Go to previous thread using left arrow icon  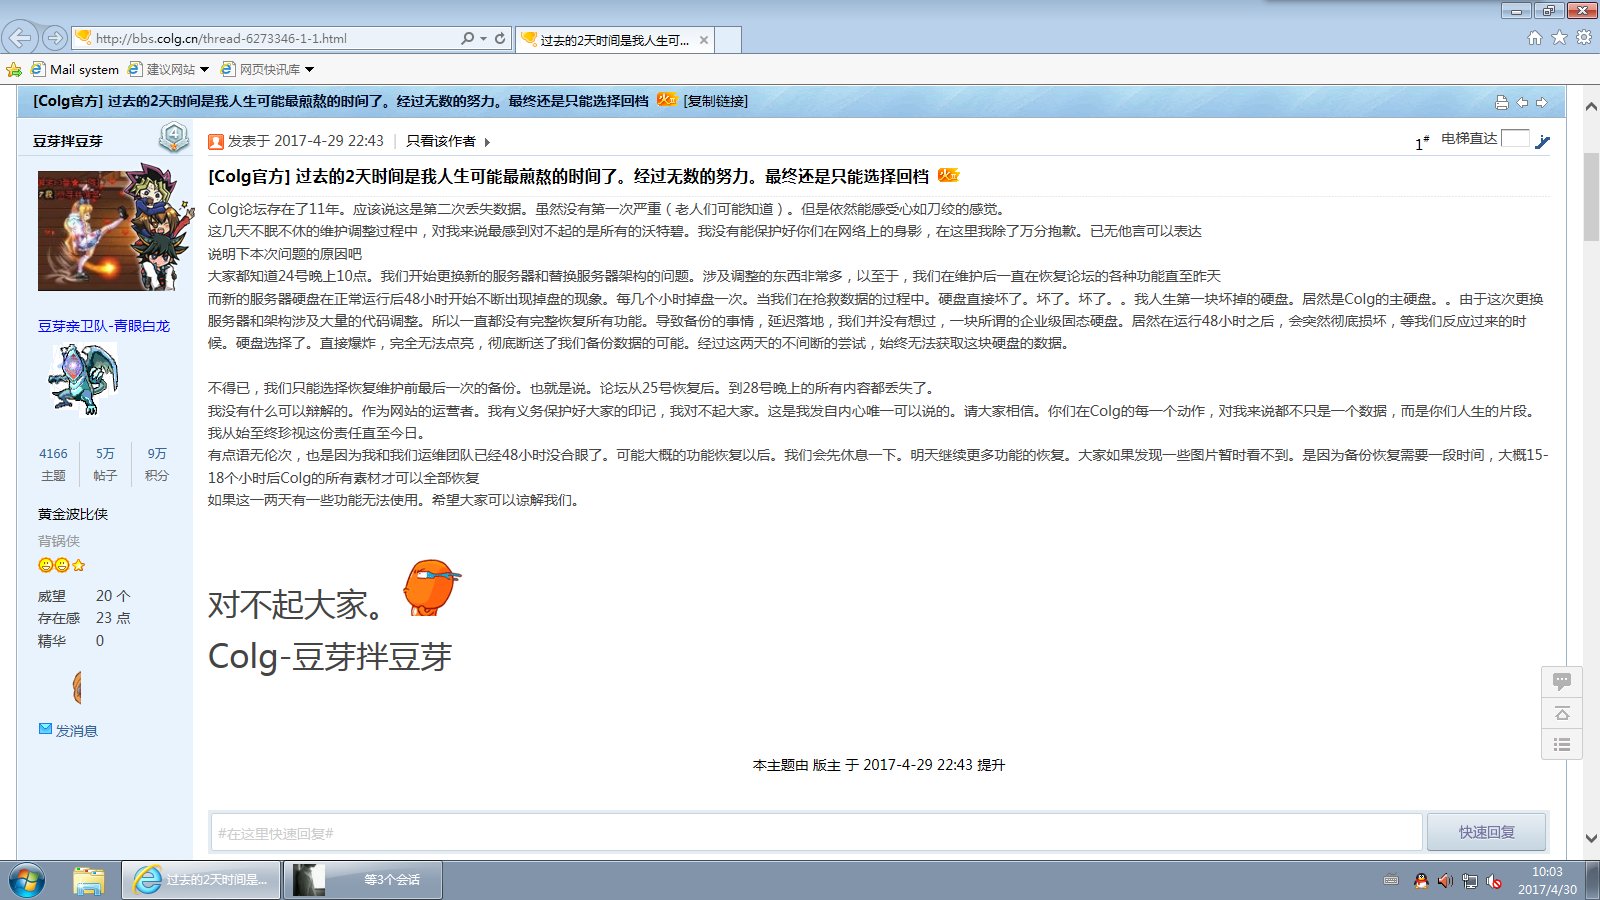point(1522,102)
